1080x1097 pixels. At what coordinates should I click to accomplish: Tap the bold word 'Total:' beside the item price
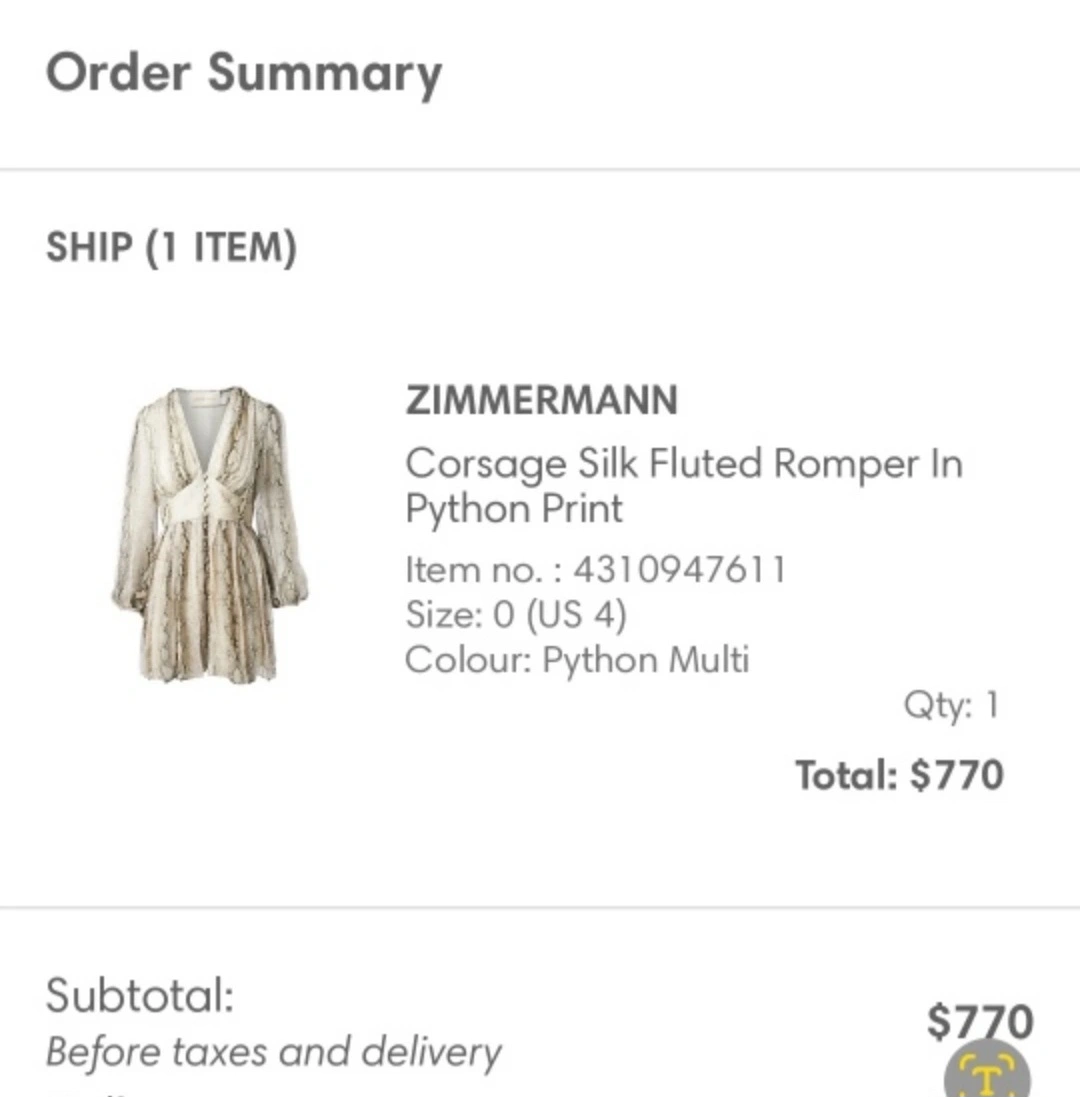846,775
